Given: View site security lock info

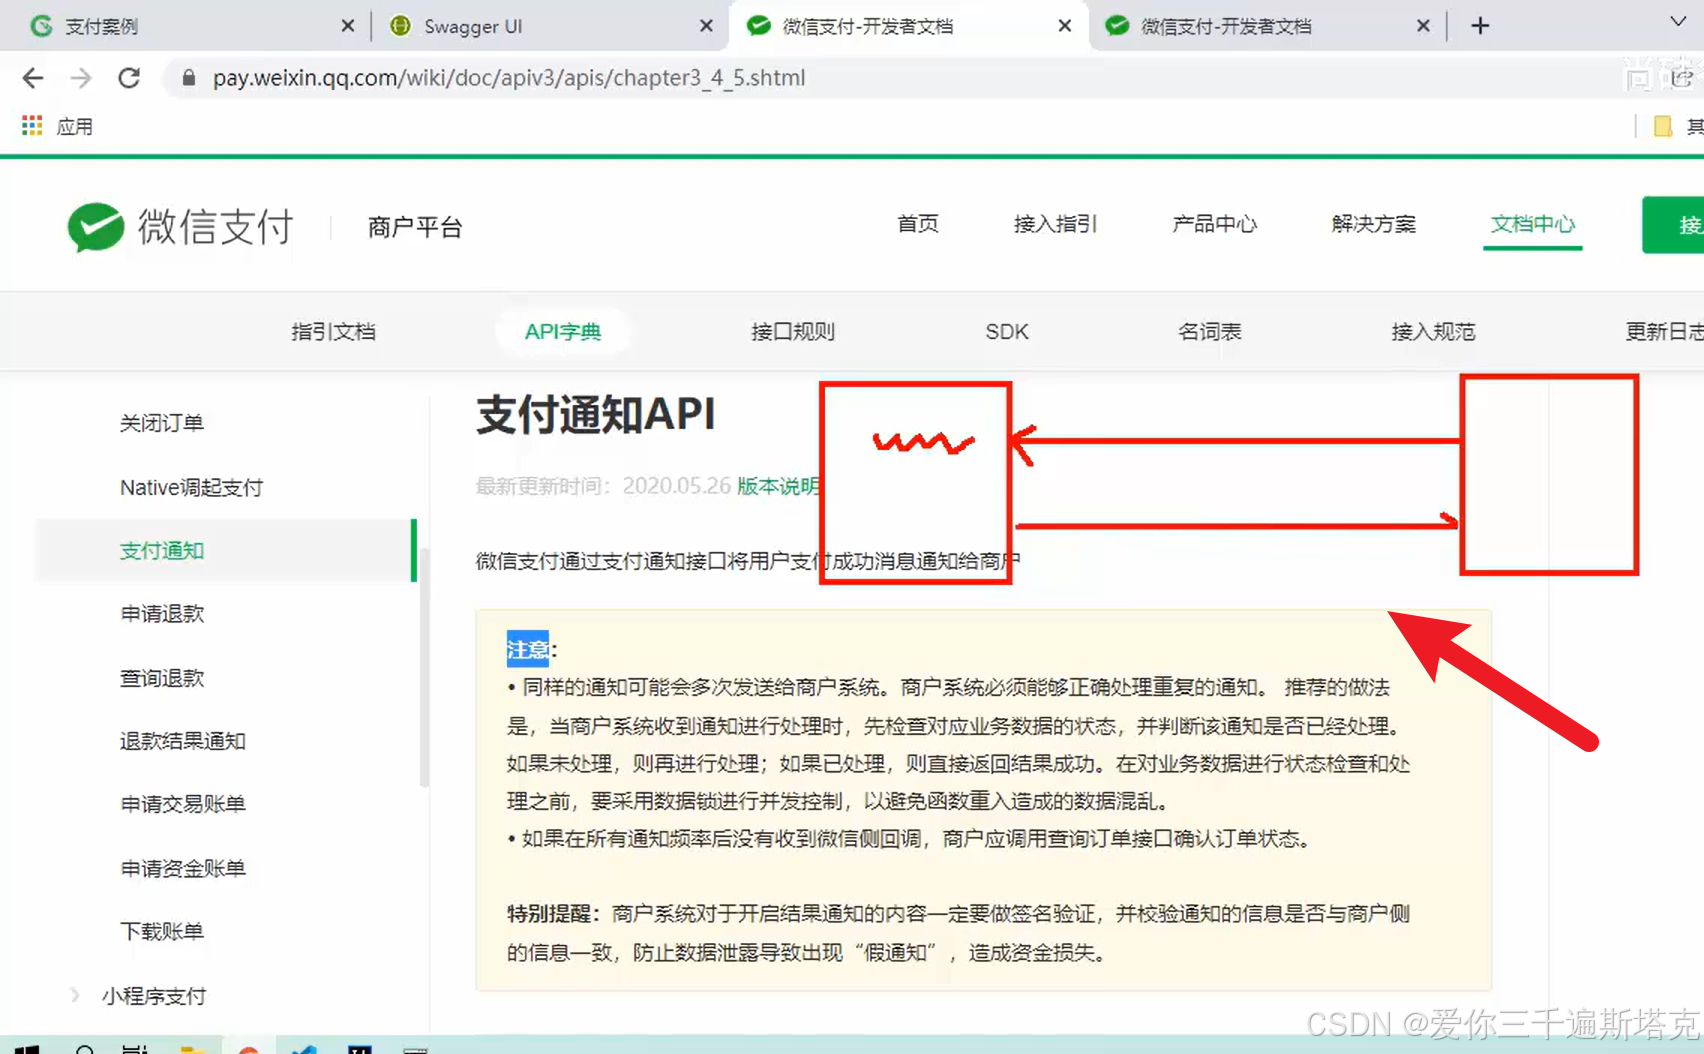Looking at the screenshot, I should pos(188,78).
